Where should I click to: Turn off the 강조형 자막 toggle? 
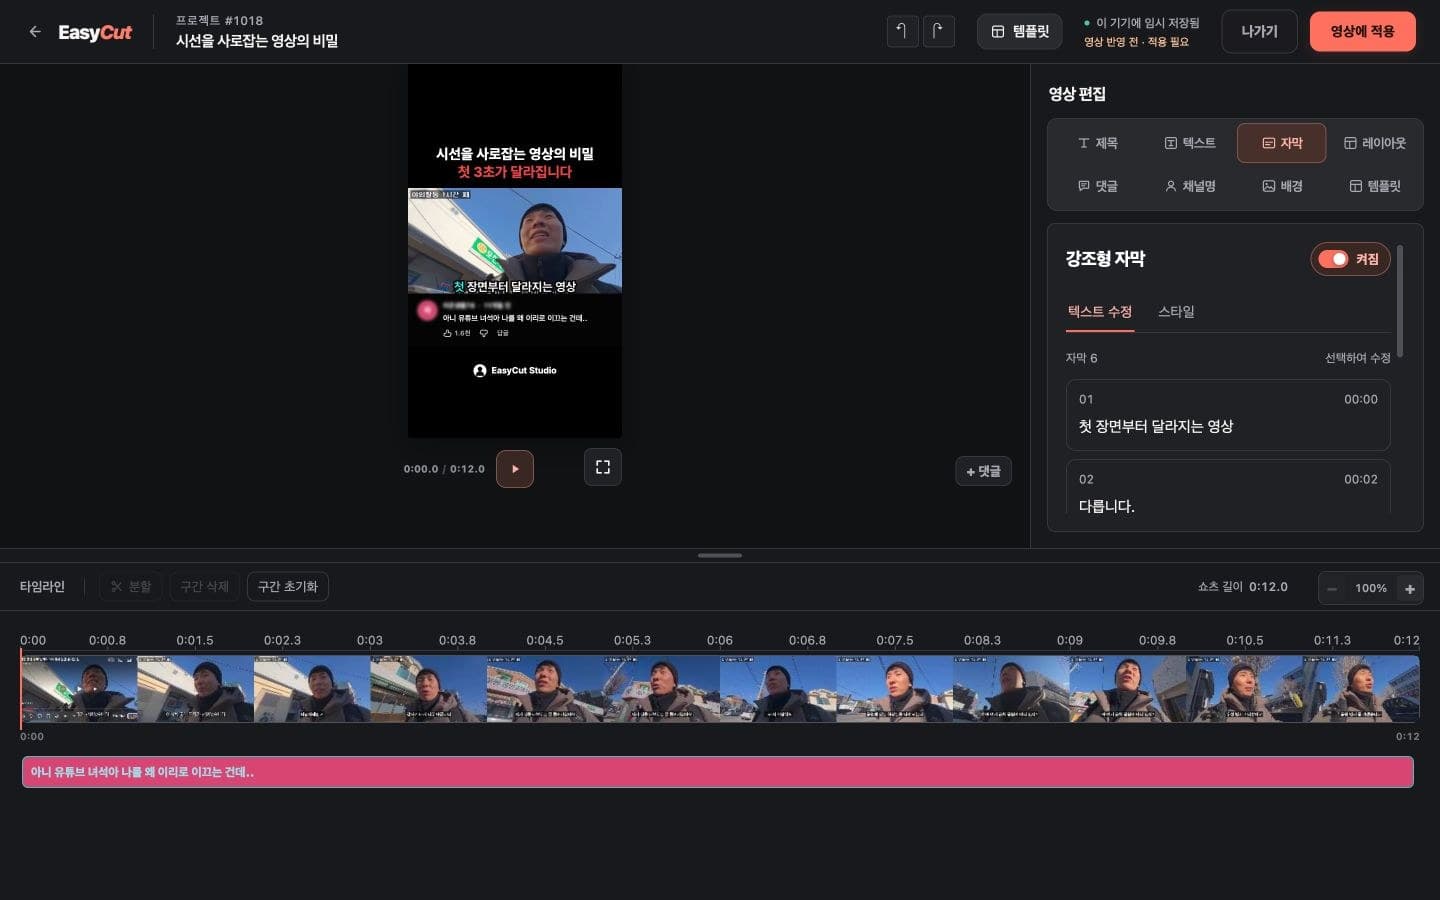1350,259
